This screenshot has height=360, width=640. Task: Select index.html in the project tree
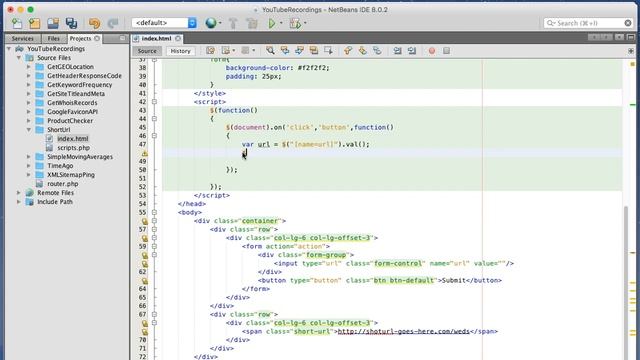point(72,139)
